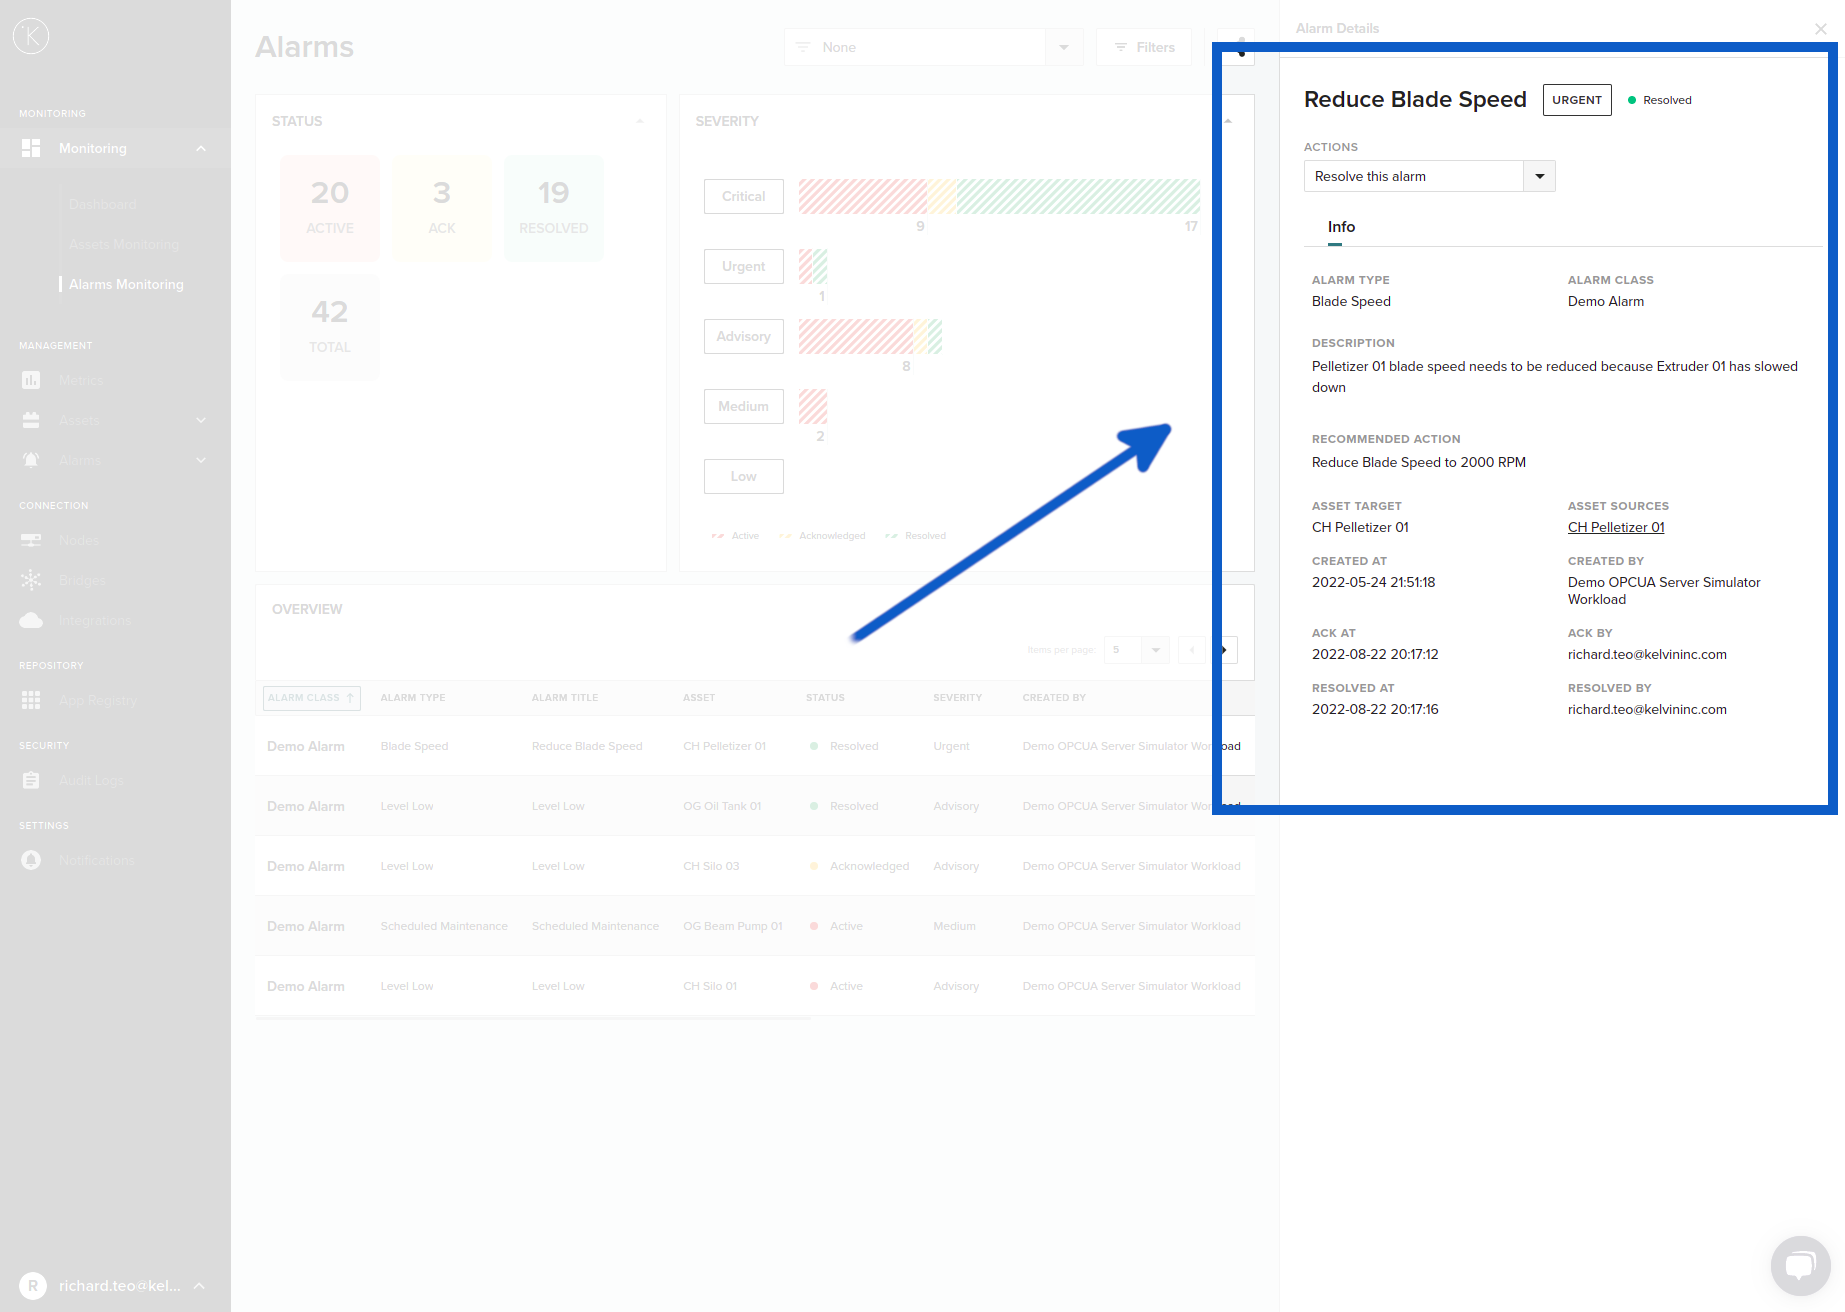Toggle ALARM CLASS column sort order
The image size is (1845, 1312).
click(311, 697)
